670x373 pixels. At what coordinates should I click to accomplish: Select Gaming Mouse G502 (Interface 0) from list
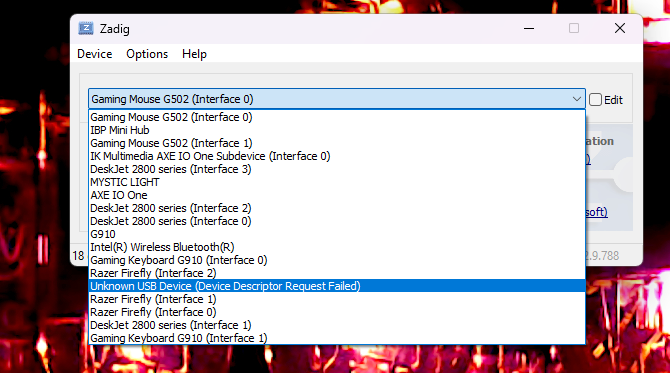(337, 117)
